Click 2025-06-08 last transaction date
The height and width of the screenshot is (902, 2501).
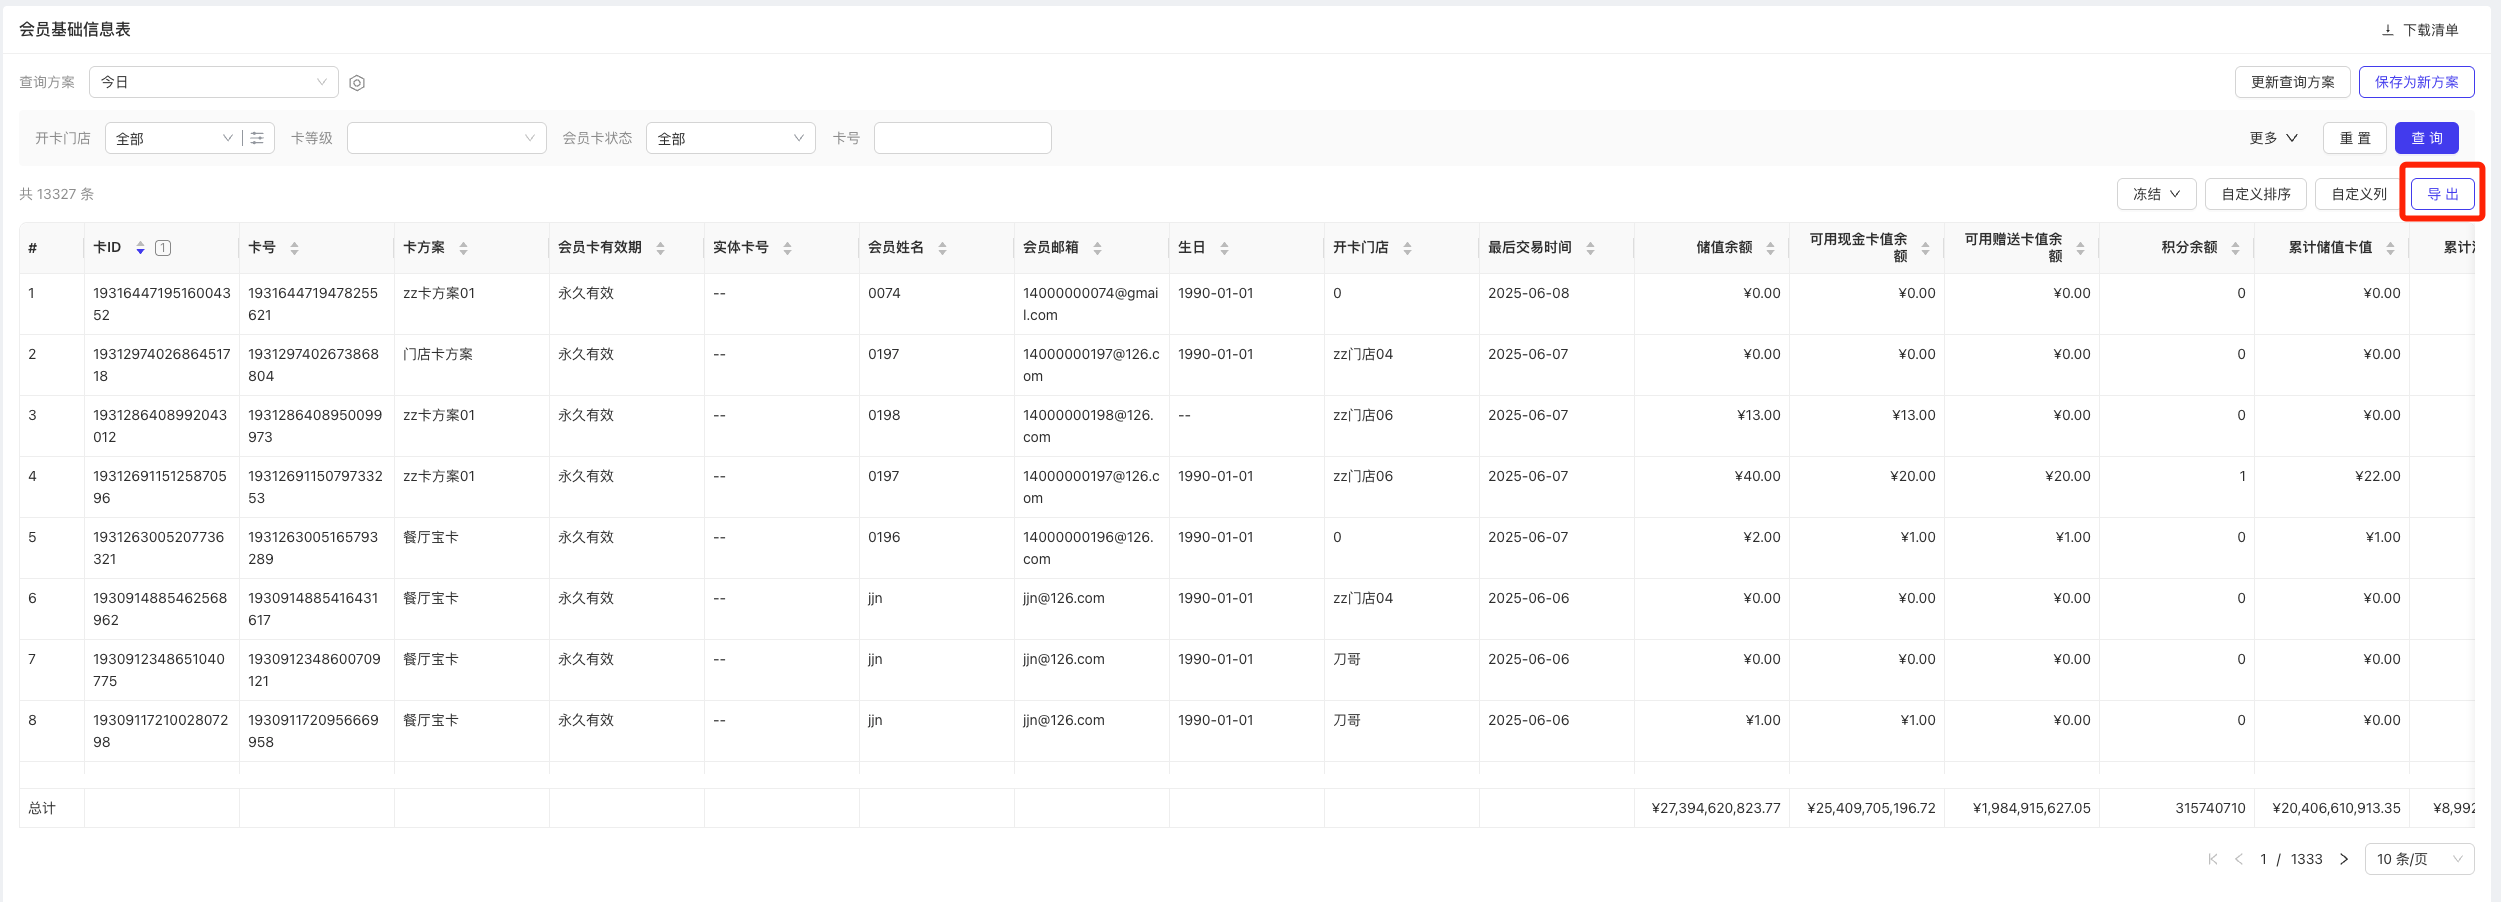coord(1528,293)
